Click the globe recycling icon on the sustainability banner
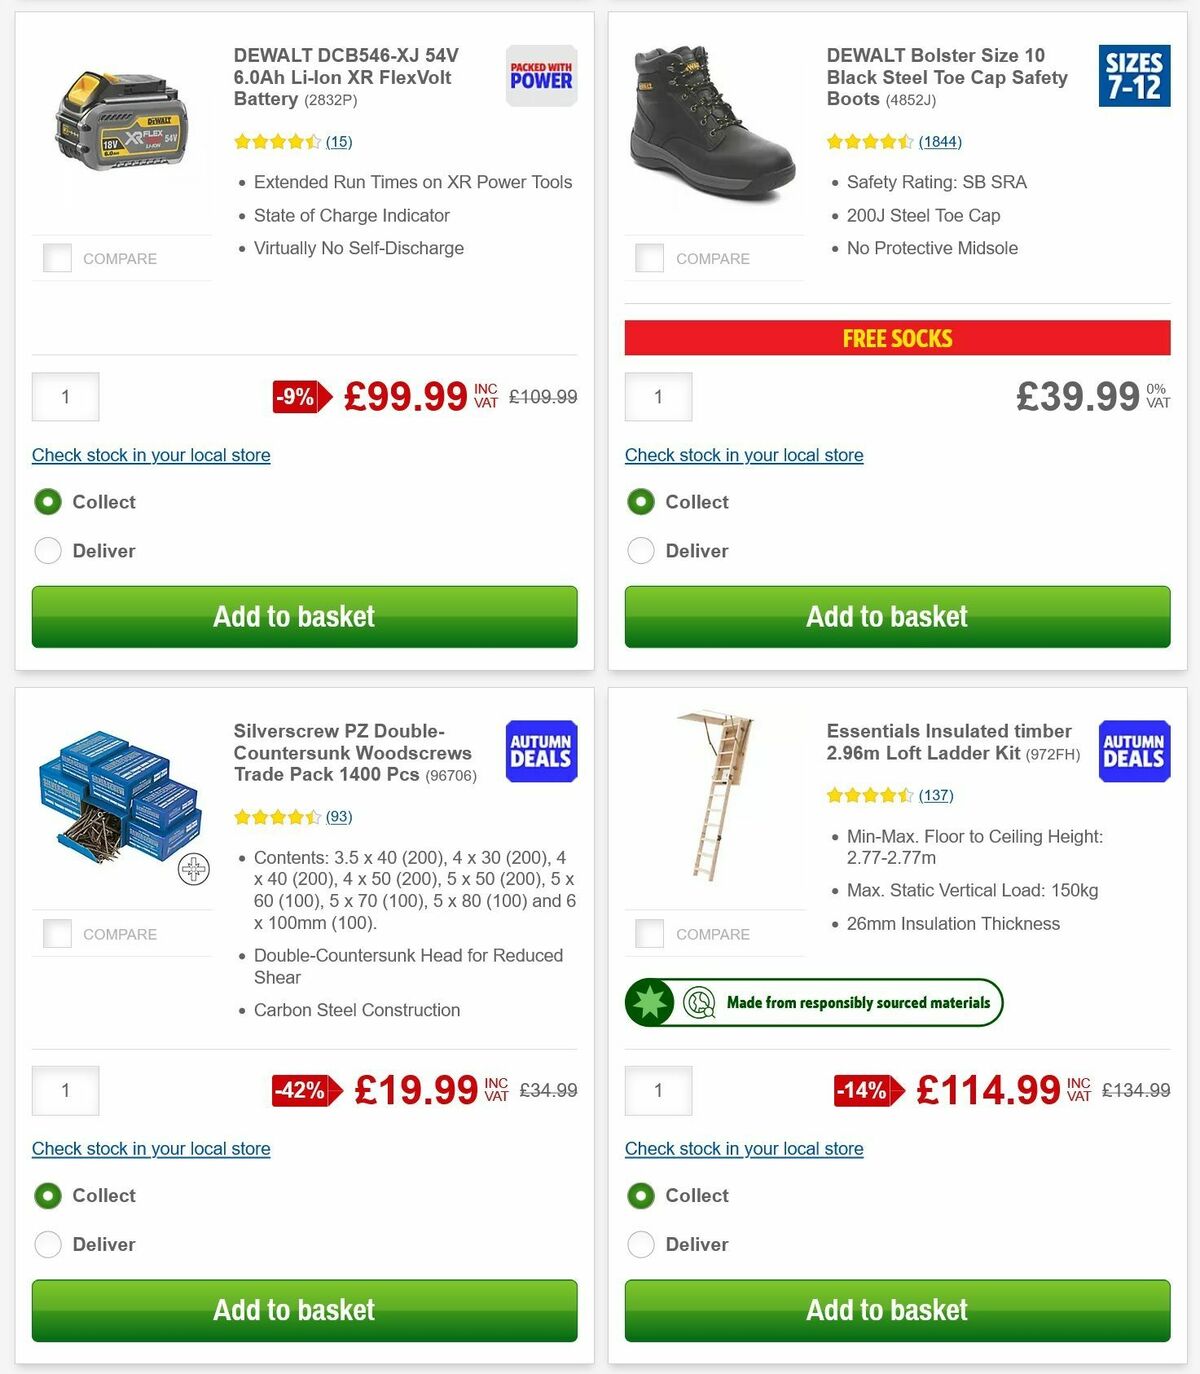The image size is (1200, 1374). 701,1002
